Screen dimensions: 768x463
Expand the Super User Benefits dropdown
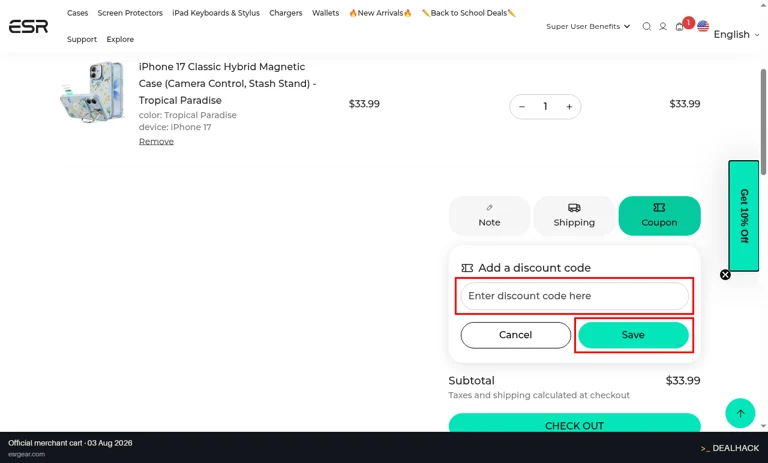tap(588, 26)
